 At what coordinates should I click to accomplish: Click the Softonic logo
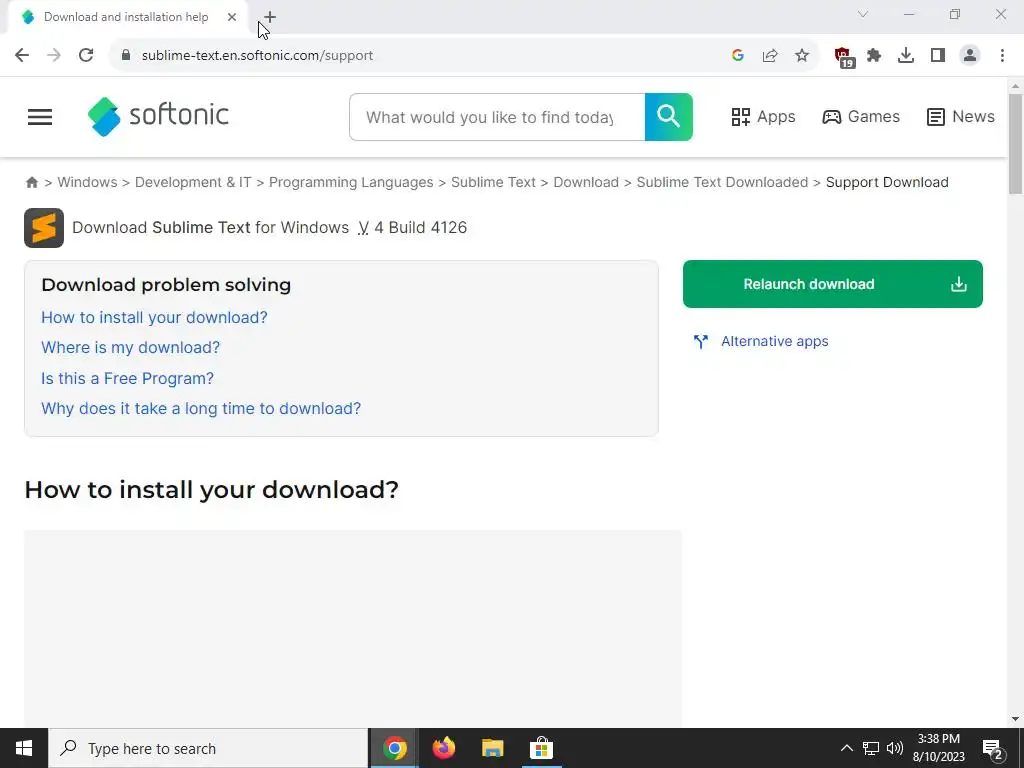158,116
